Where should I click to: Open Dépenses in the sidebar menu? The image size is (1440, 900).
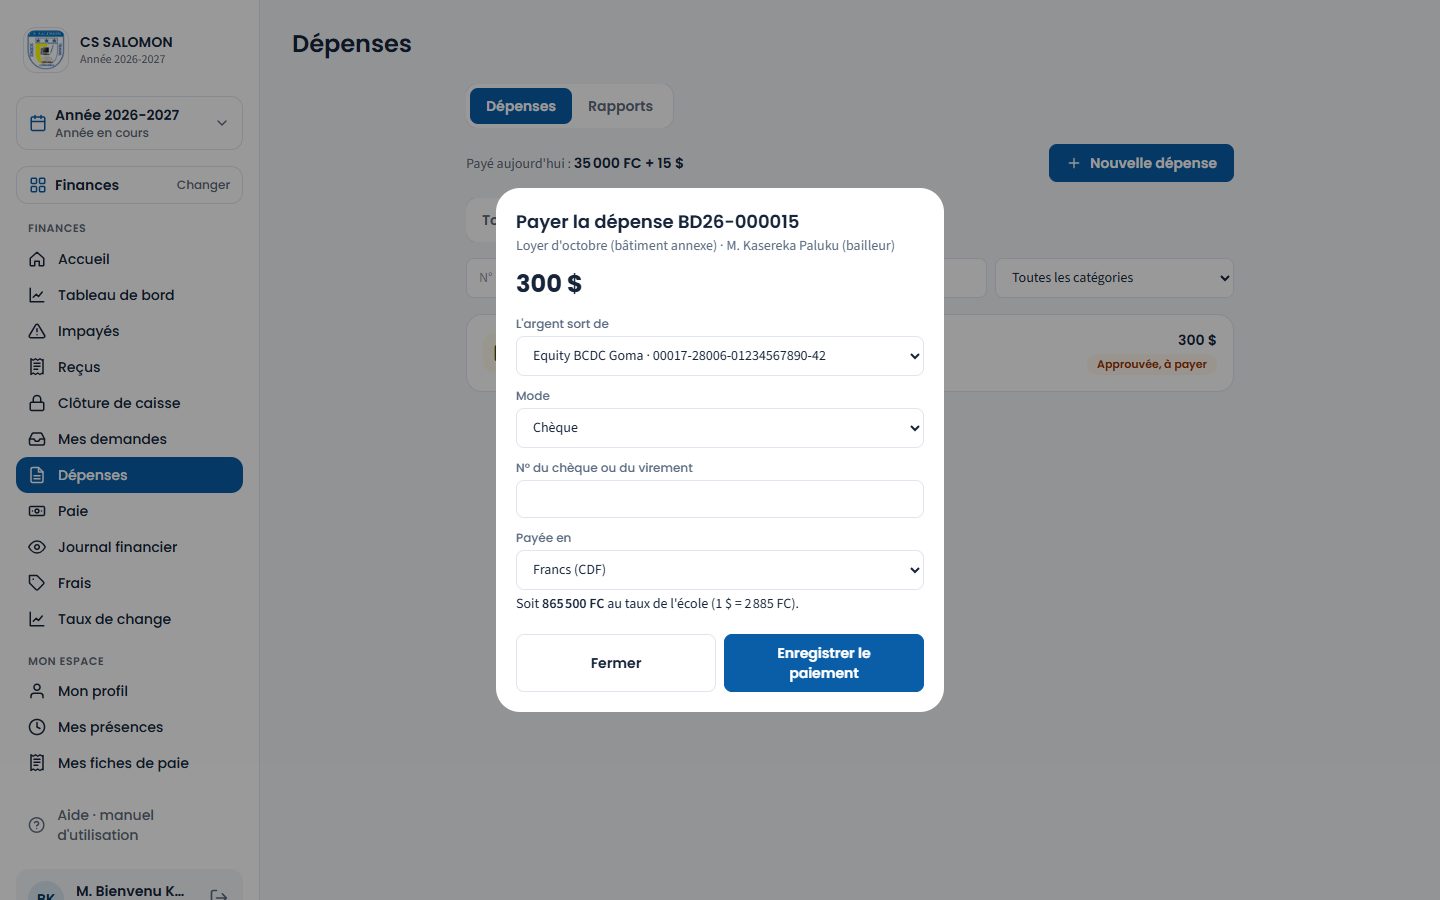[129, 475]
